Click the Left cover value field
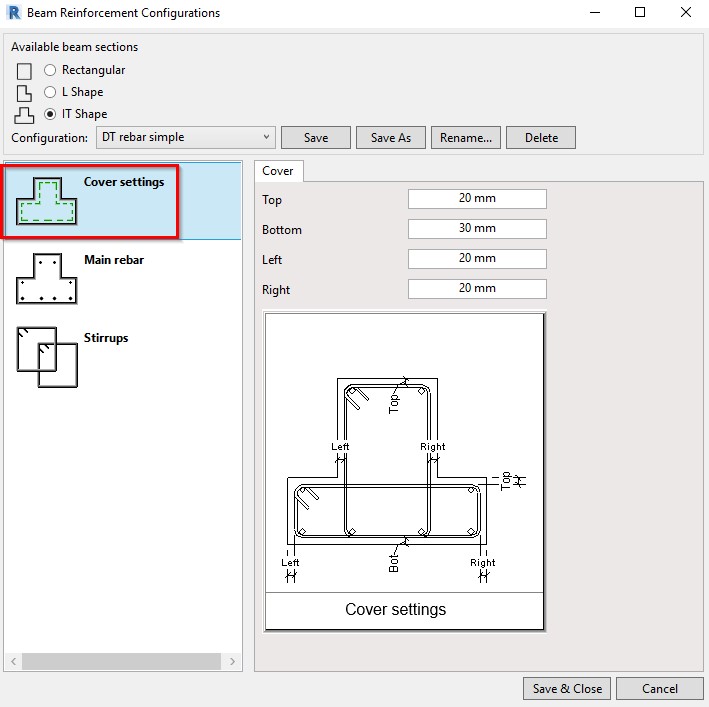709x707 pixels. pos(477,259)
